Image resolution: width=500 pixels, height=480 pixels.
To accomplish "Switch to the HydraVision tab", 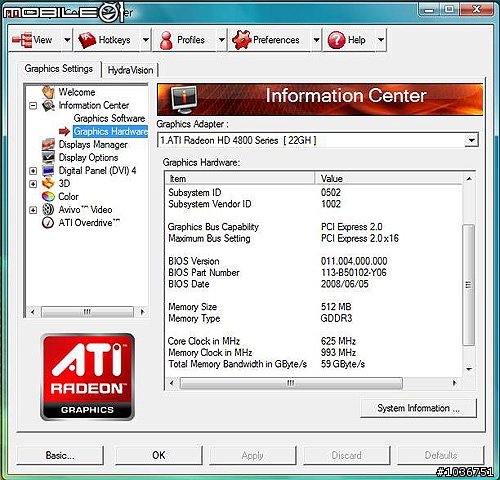I will pyautogui.click(x=130, y=70).
